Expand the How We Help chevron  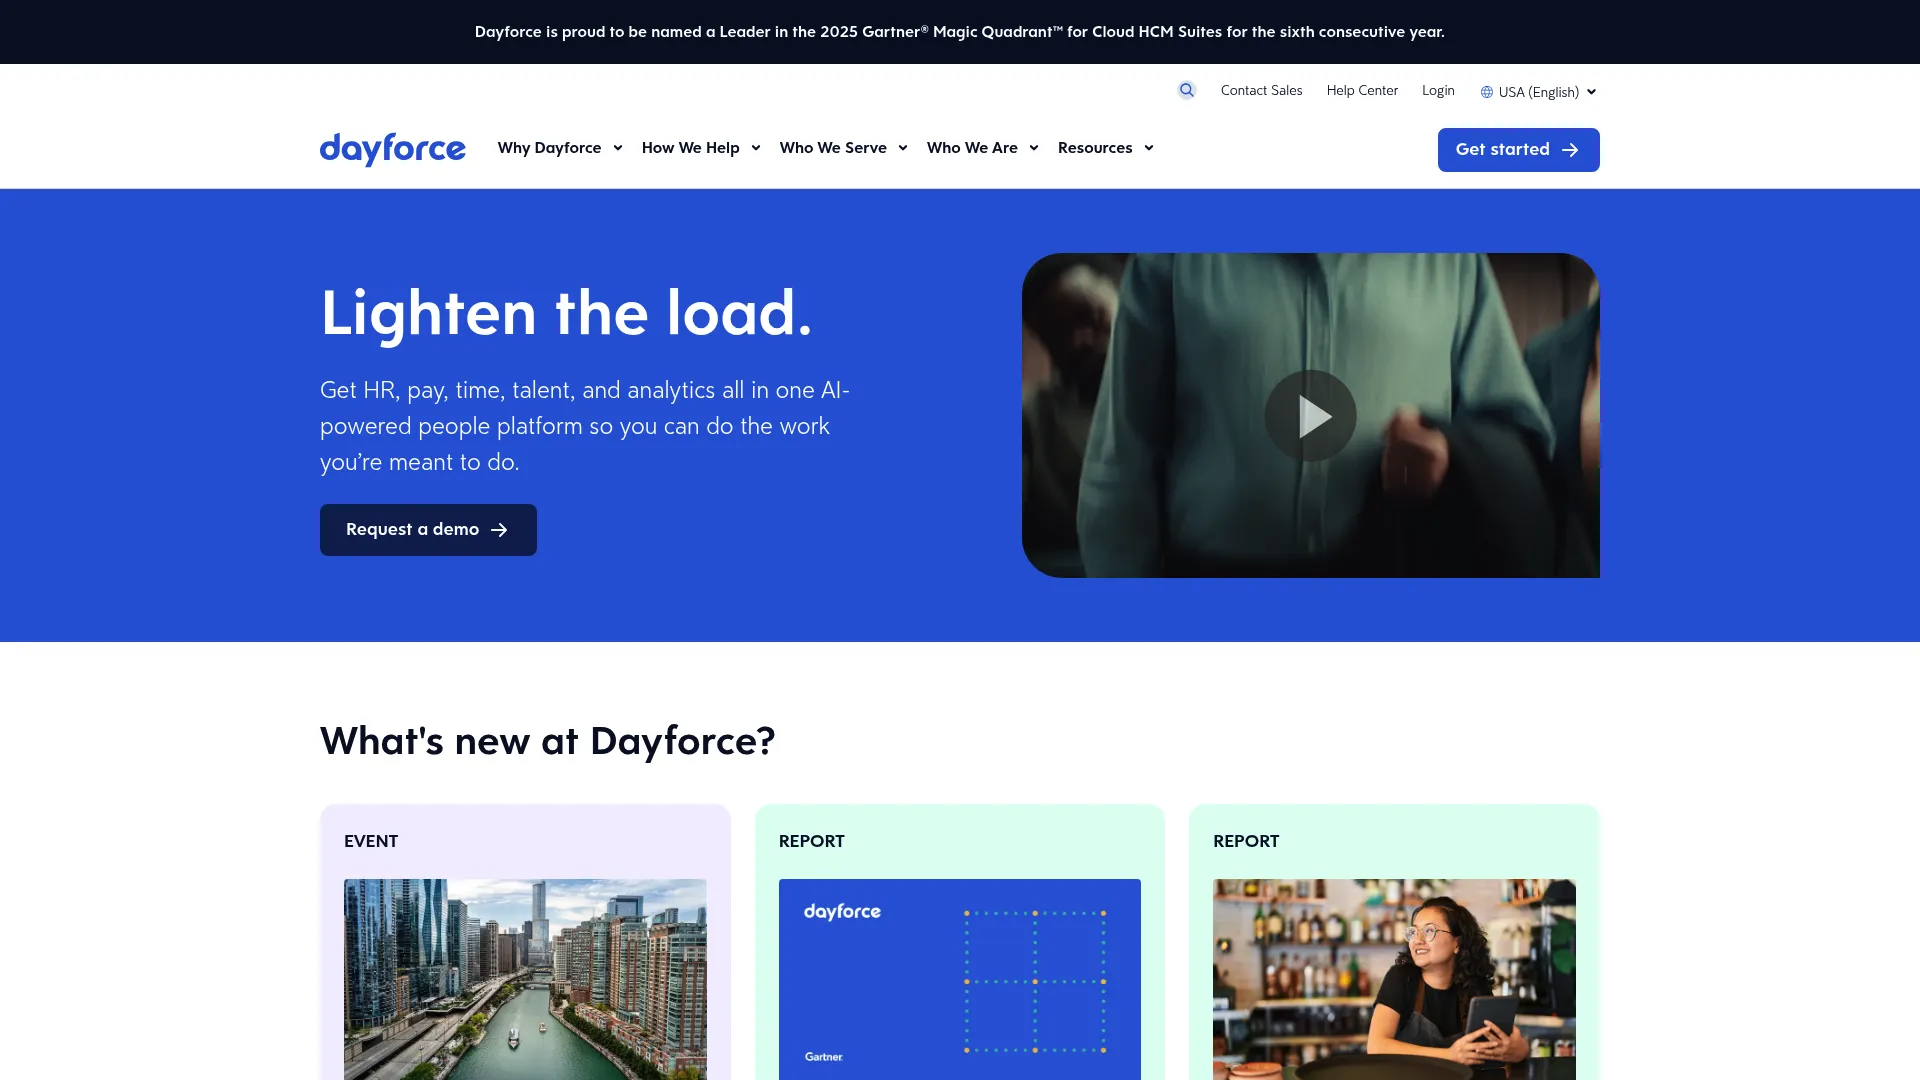[756, 148]
